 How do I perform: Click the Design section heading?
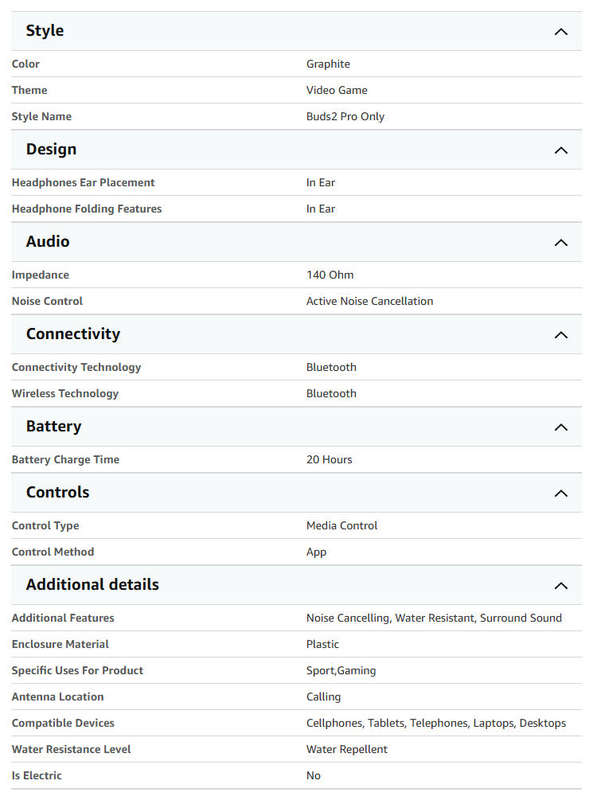click(x=51, y=149)
